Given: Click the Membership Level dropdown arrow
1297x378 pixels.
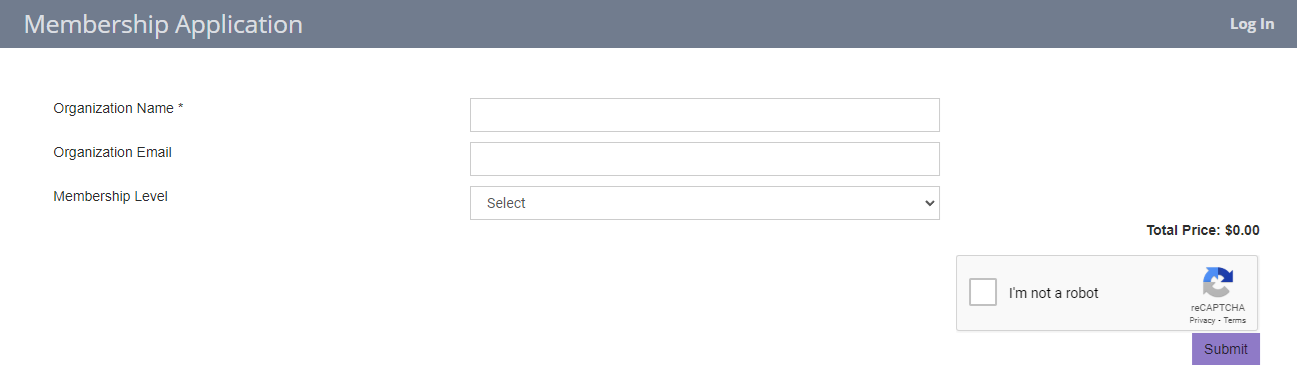Looking at the screenshot, I should click(929, 203).
